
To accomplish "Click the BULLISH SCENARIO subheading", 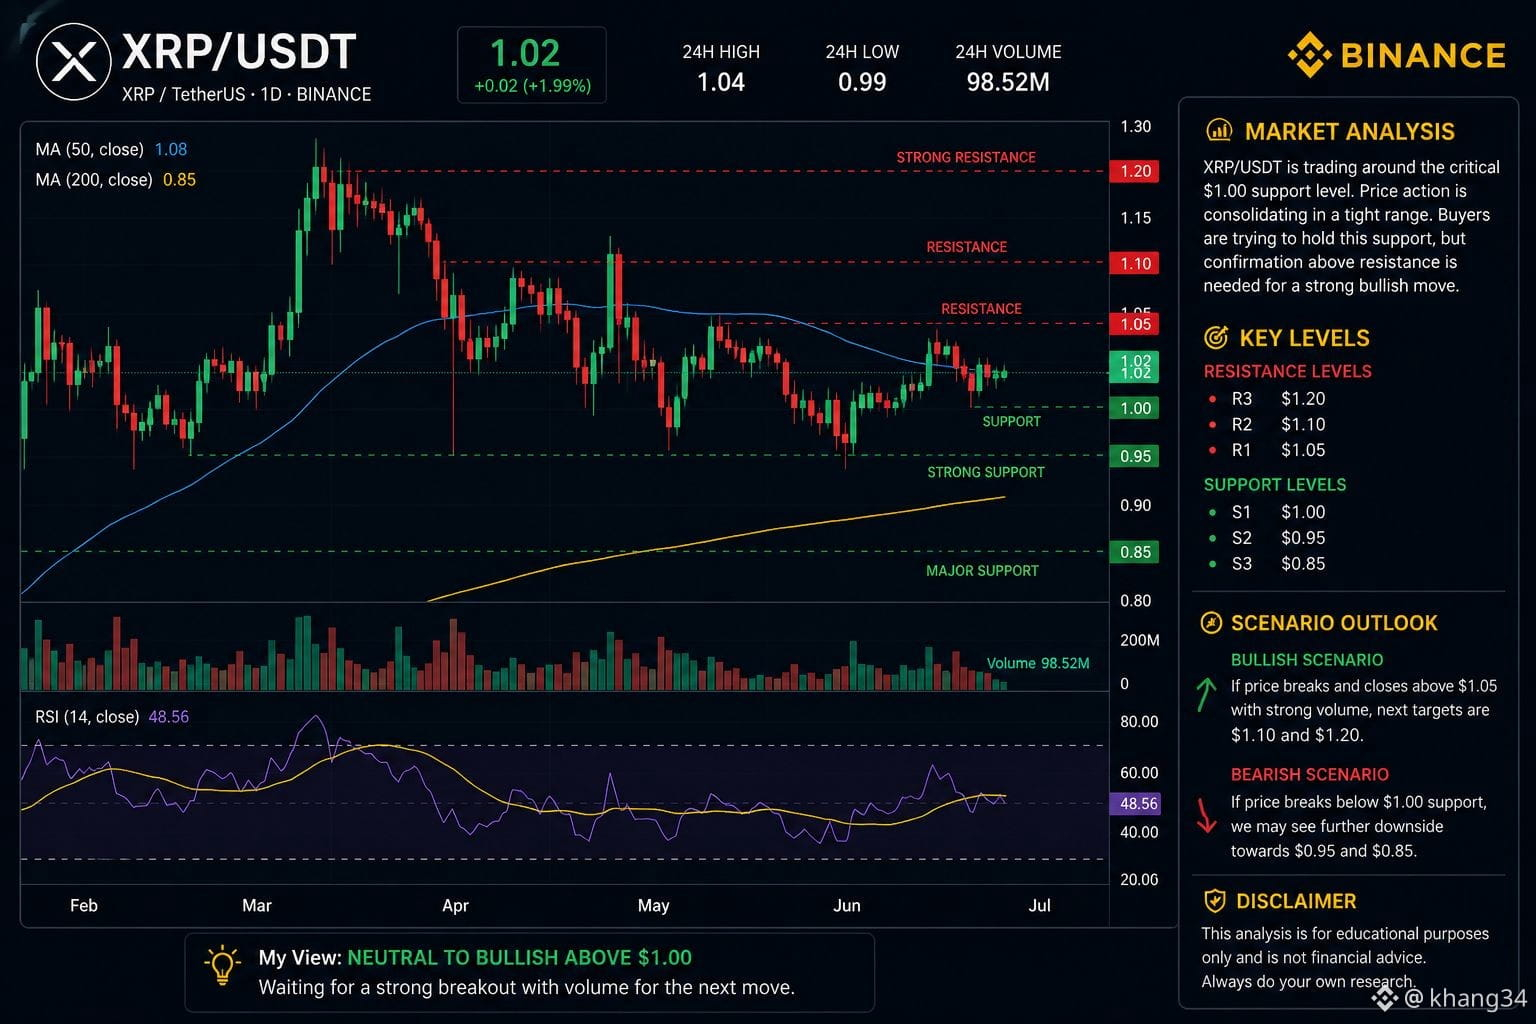I will click(x=1307, y=660).
